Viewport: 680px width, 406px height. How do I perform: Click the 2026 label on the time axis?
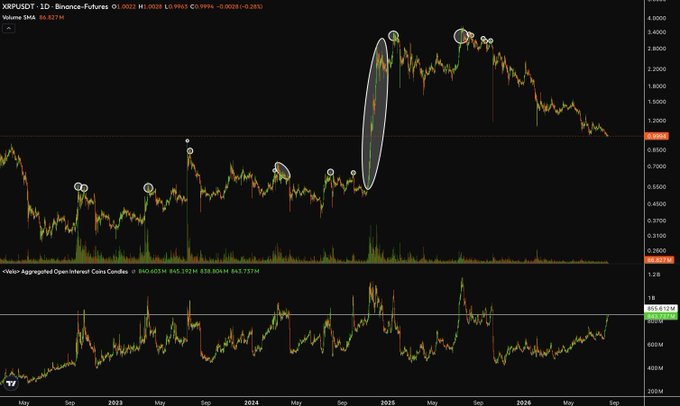(523, 403)
